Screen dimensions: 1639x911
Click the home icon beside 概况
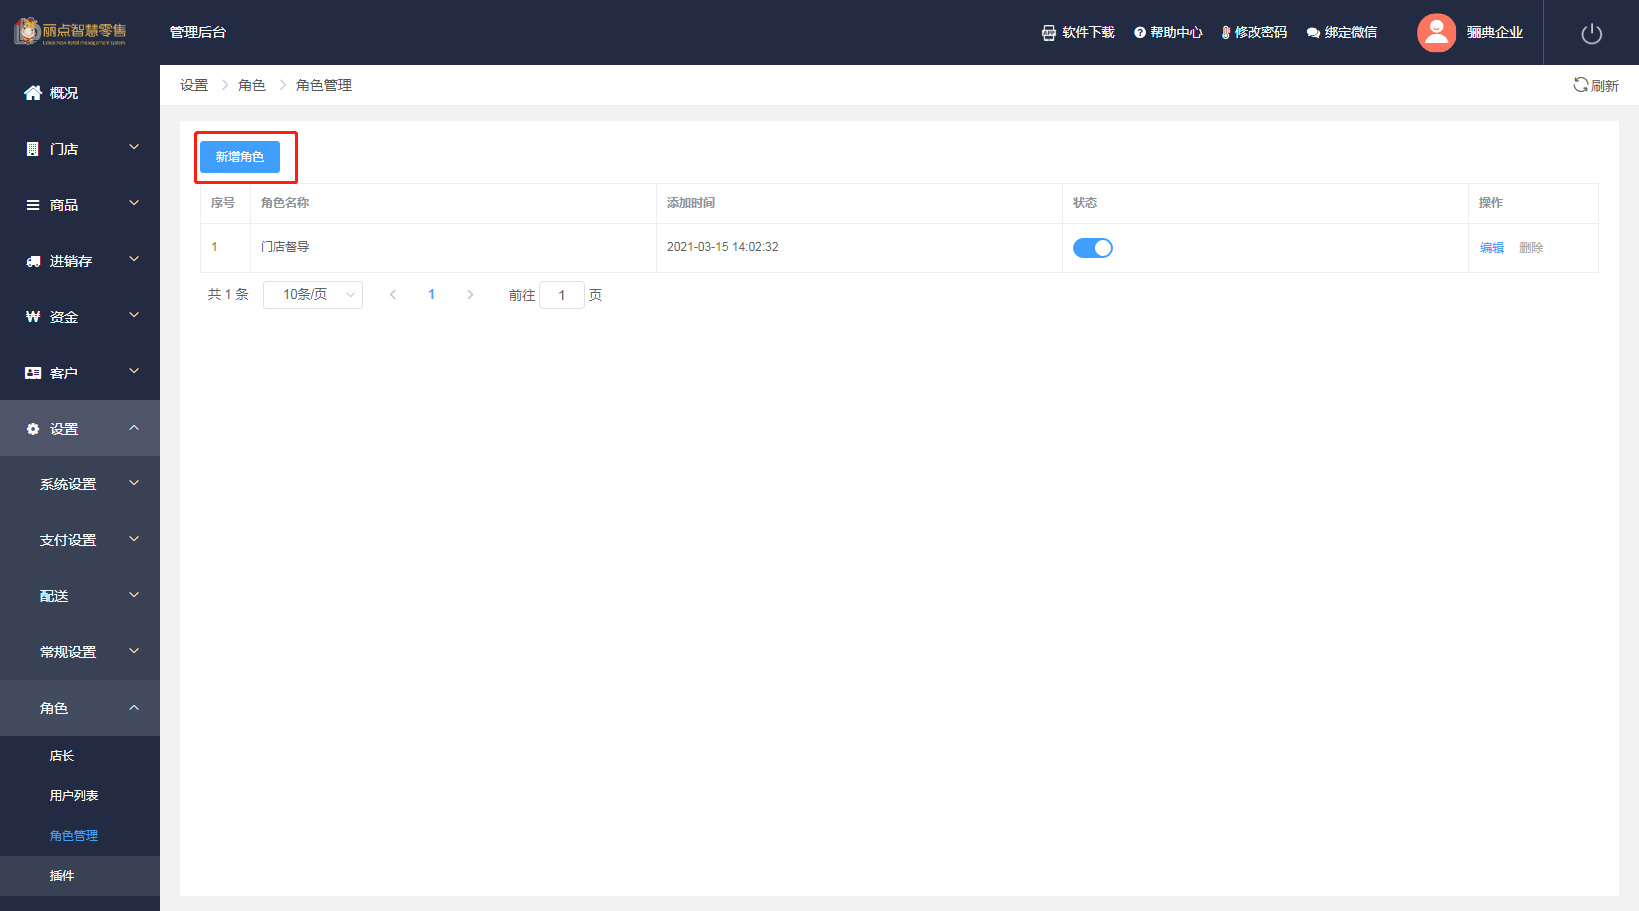(x=33, y=93)
